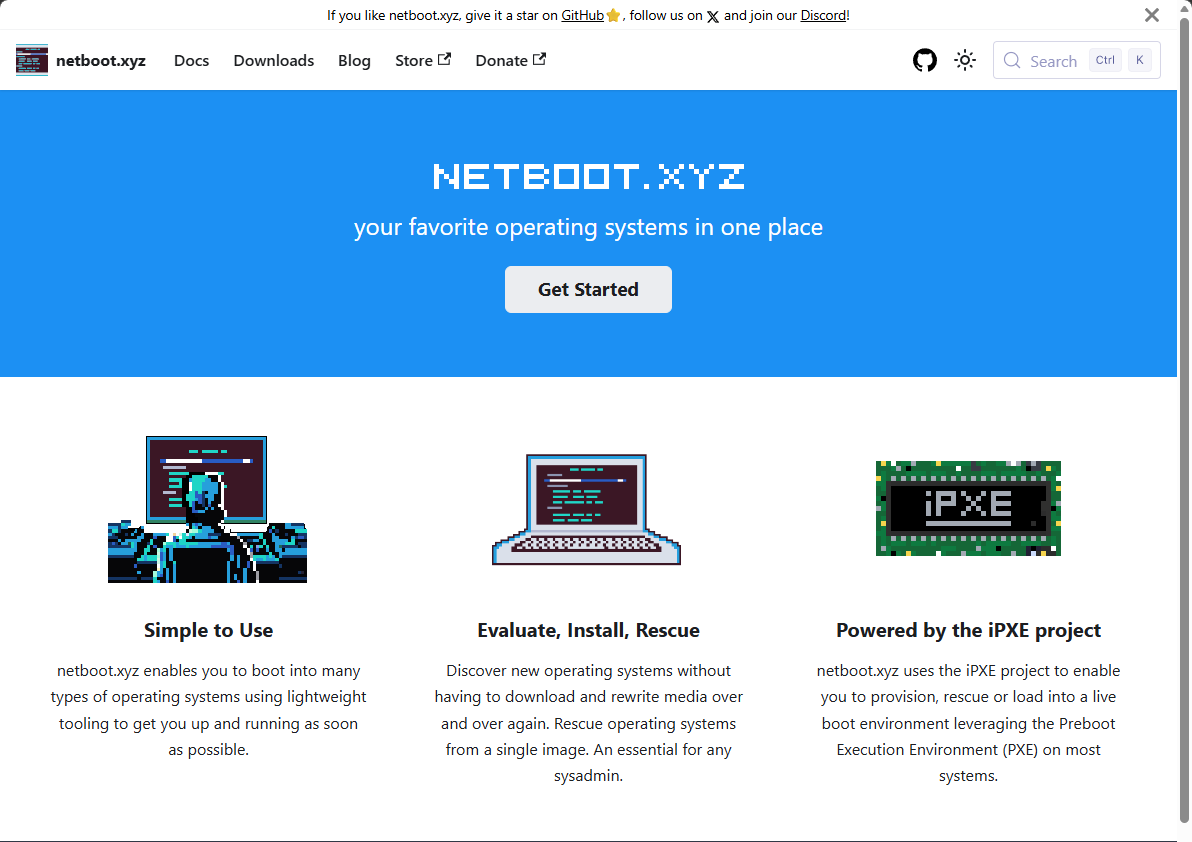The height and width of the screenshot is (842, 1192).
Task: Click the magnifier icon in search box
Action: point(1012,60)
